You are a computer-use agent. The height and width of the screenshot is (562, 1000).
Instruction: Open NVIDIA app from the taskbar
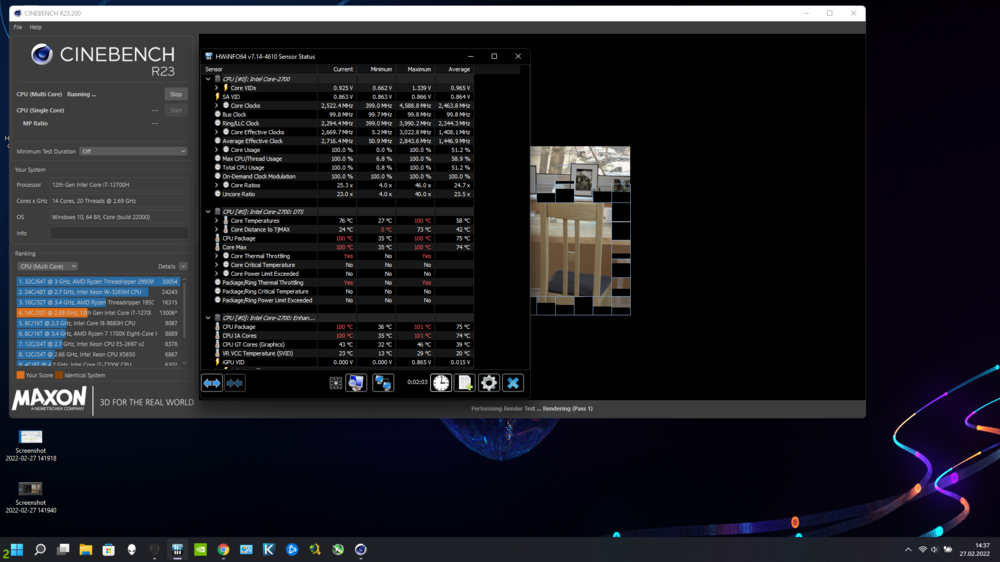(x=200, y=549)
